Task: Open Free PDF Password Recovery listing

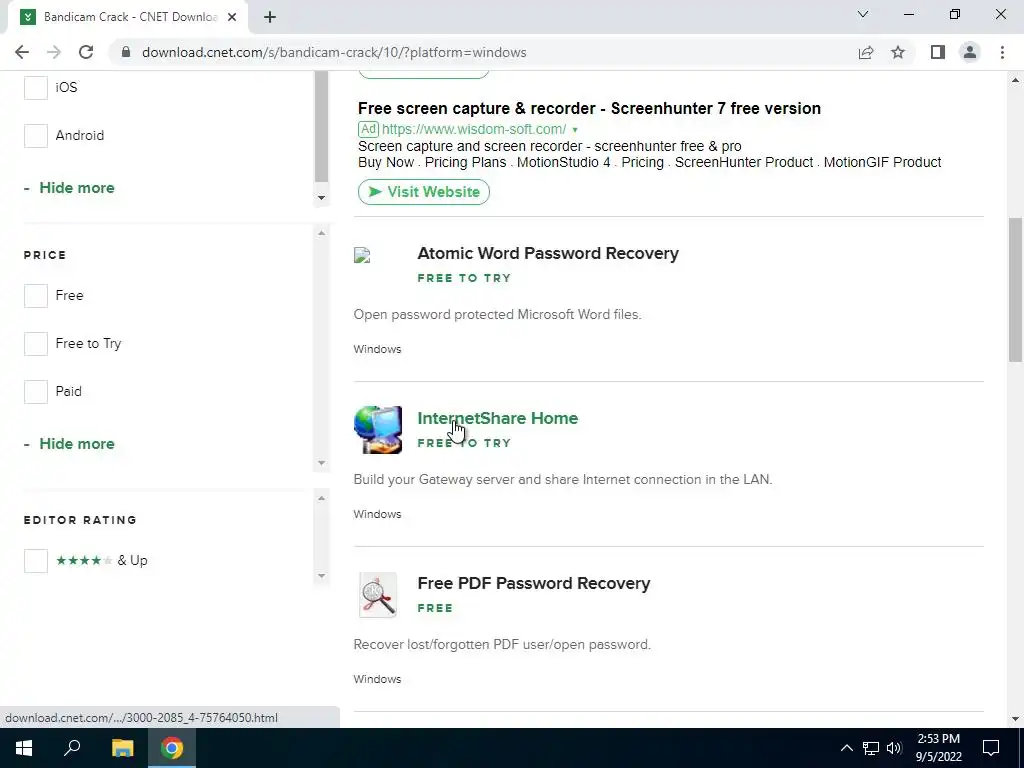Action: [x=534, y=583]
